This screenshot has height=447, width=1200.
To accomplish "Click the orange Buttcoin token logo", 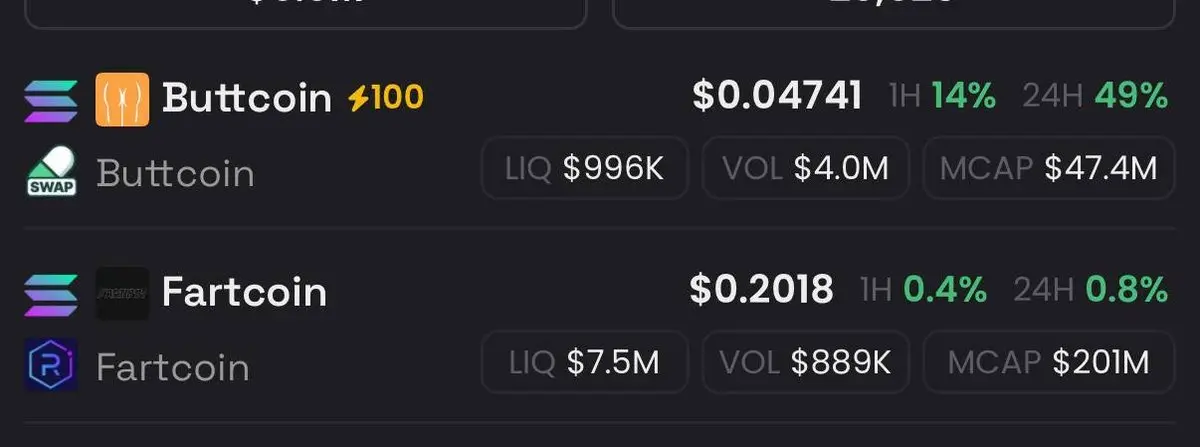I will 122,99.
